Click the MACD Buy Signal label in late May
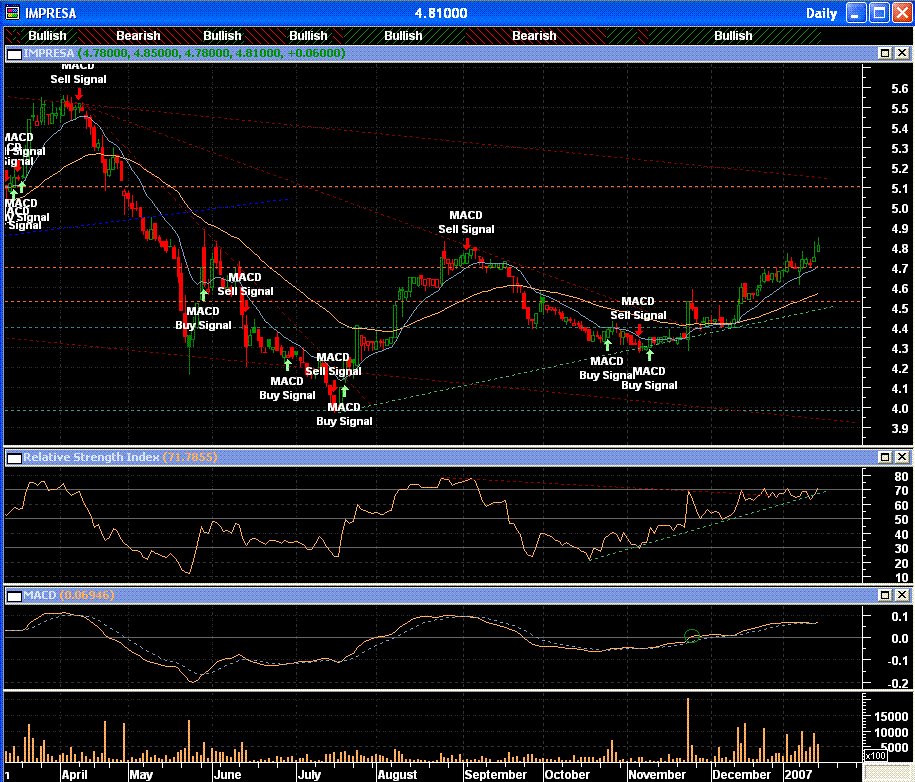Screen dimensions: 915x782 point(203,318)
